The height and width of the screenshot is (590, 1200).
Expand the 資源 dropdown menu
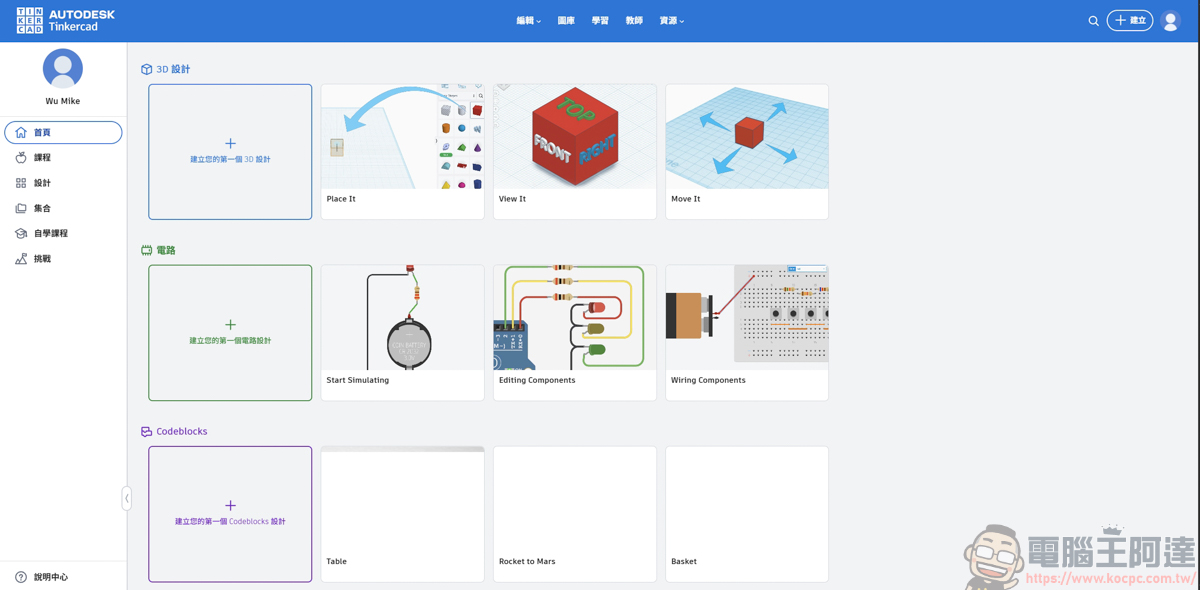click(672, 20)
